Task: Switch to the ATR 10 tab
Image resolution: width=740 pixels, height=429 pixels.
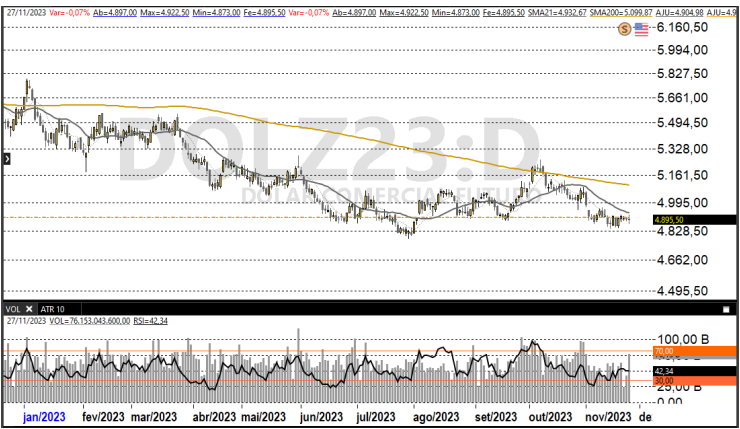Action: tap(52, 309)
